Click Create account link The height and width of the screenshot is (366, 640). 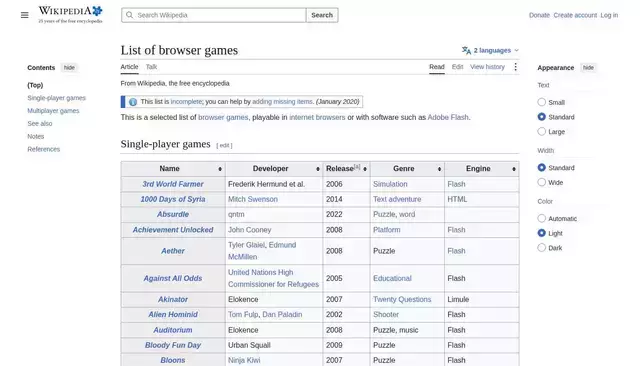point(575,15)
